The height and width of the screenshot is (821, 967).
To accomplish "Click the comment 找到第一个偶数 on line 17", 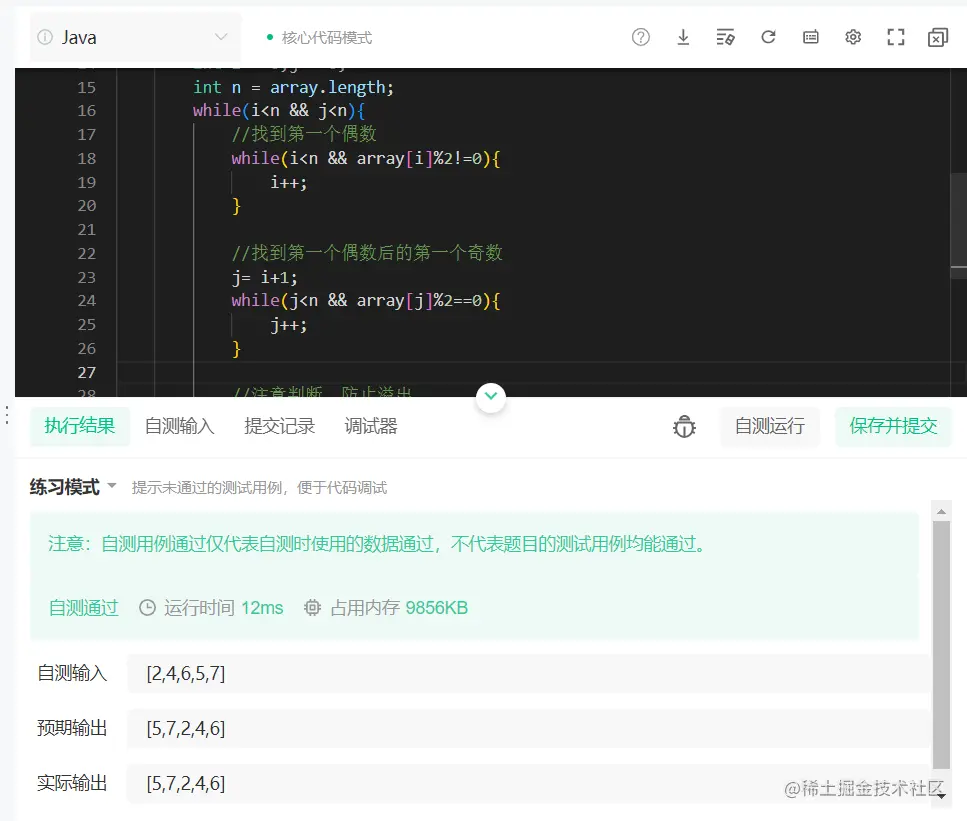I will pos(304,134).
